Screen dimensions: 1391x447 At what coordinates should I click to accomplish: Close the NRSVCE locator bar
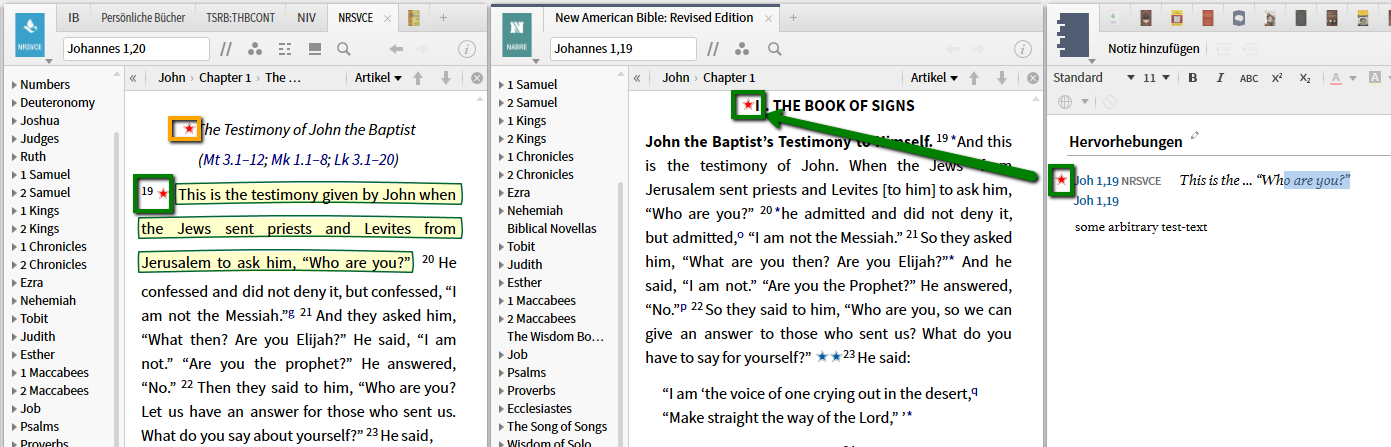[476, 78]
